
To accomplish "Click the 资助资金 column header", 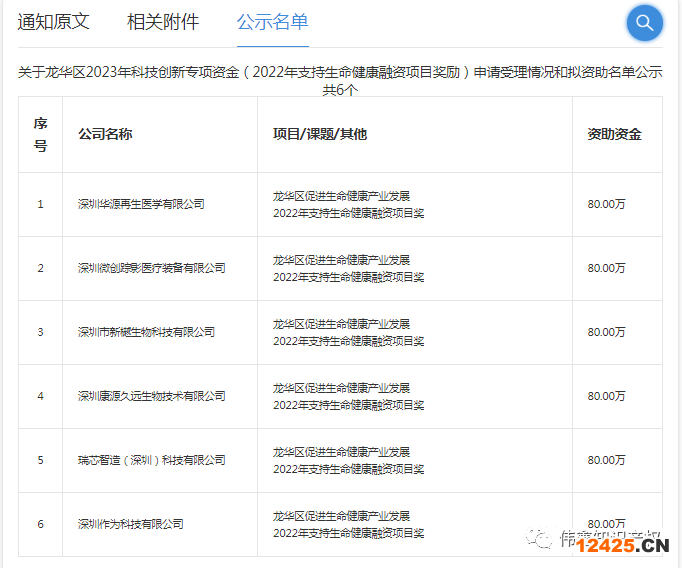I will point(614,134).
